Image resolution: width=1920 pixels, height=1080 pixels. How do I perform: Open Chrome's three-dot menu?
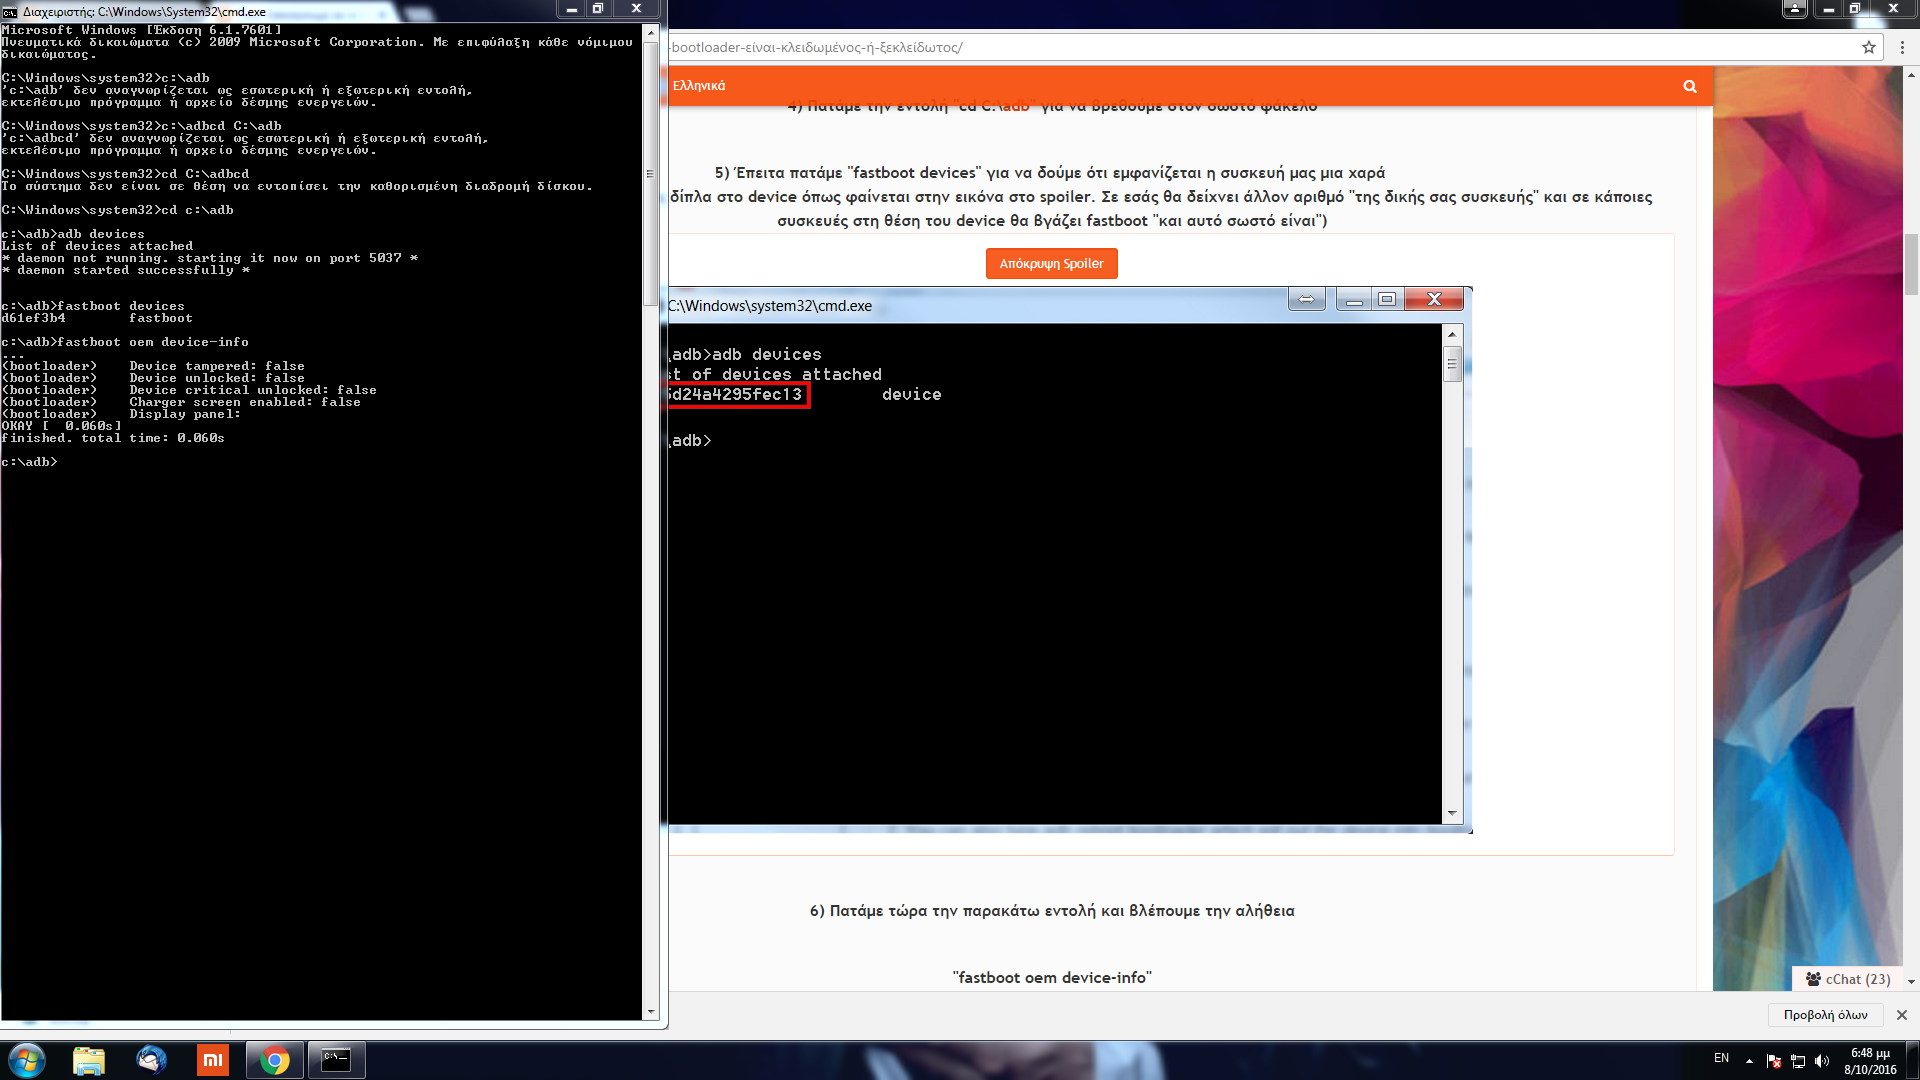coord(1902,47)
